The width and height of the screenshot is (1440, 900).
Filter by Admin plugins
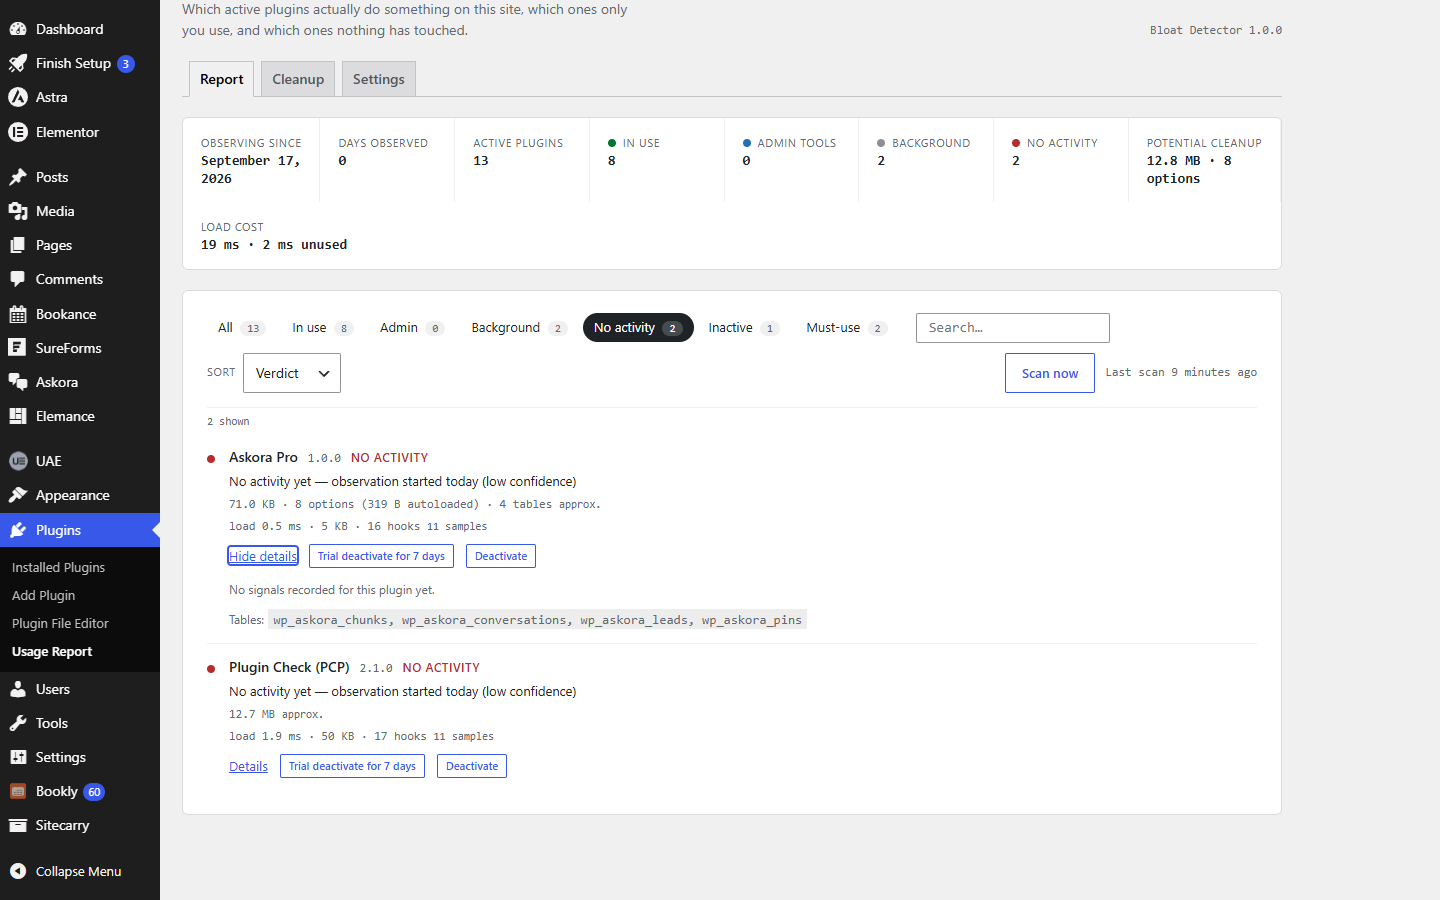[411, 328]
